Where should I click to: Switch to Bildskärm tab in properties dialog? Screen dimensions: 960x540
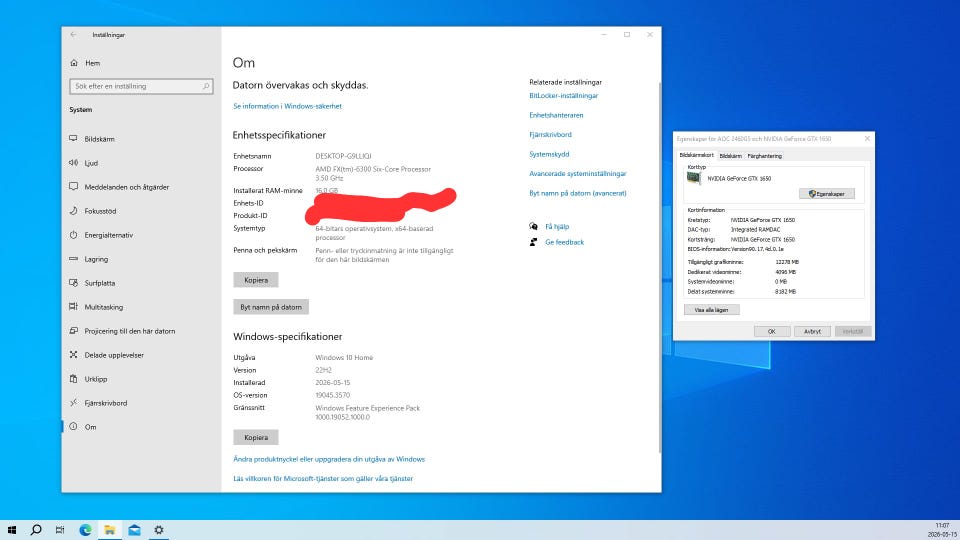730,156
